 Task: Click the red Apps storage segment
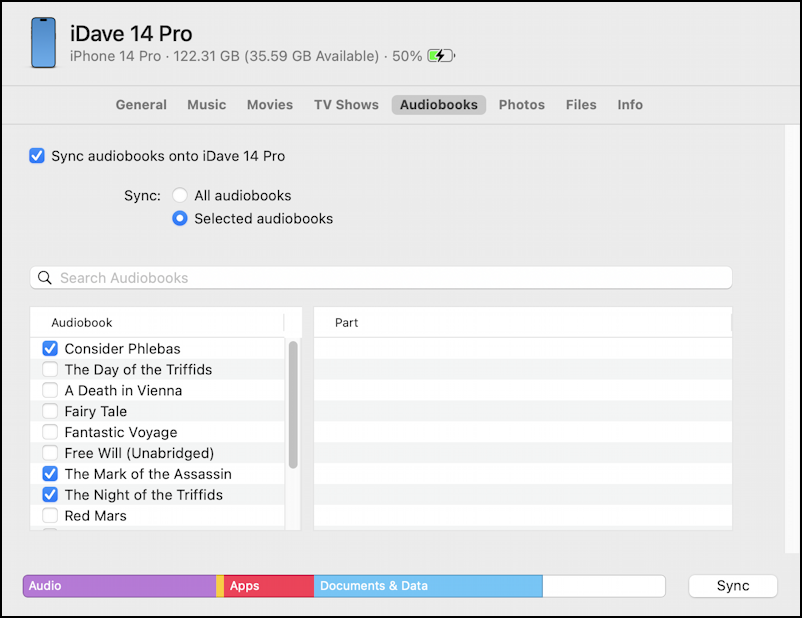[269, 586]
